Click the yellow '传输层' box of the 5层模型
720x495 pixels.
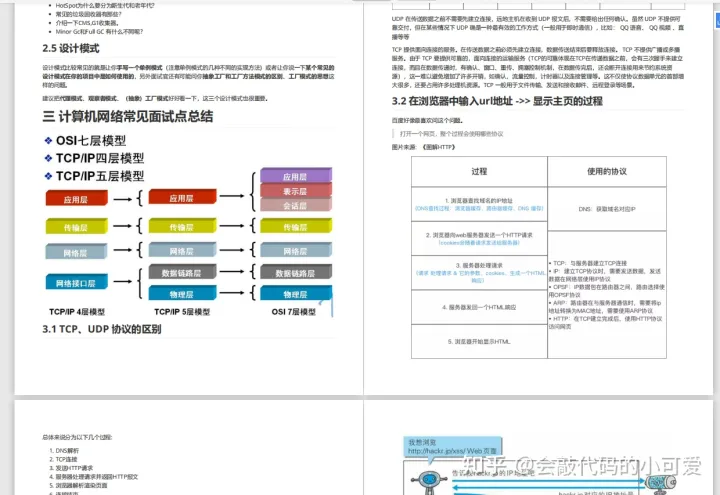[182, 225]
